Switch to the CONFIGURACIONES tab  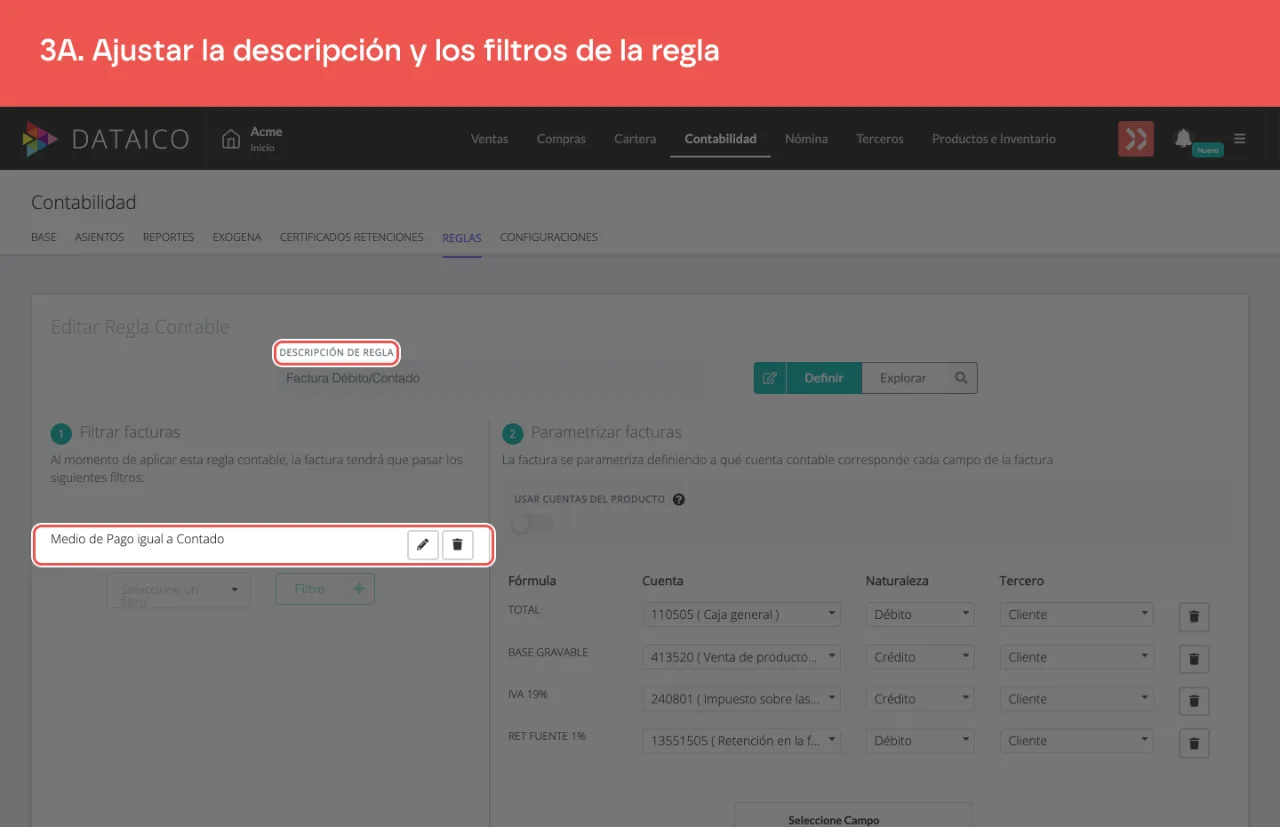(549, 238)
